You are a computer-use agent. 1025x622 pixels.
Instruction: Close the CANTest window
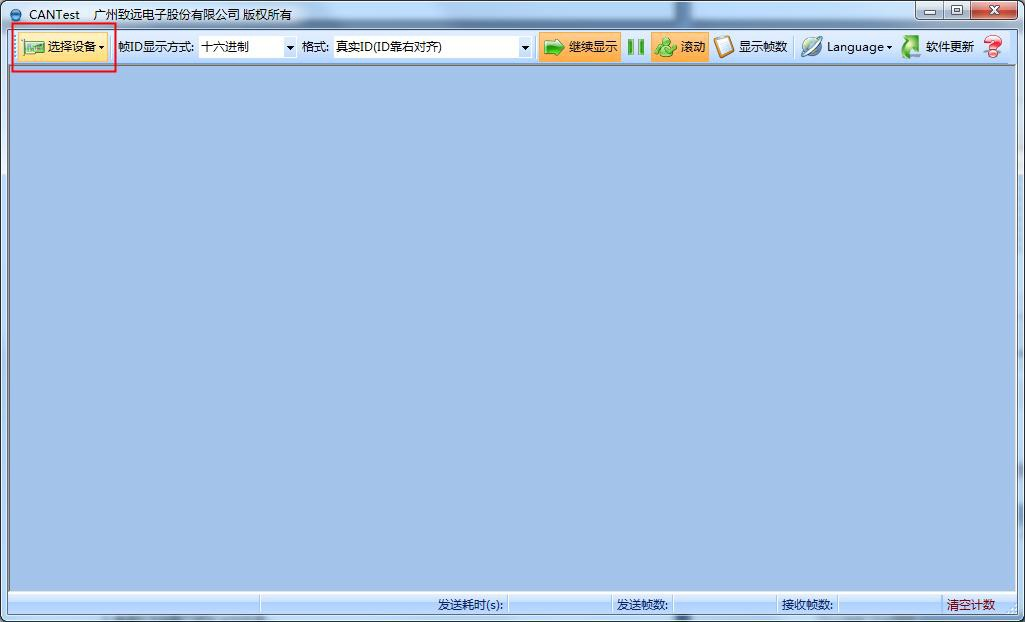pyautogui.click(x=995, y=11)
